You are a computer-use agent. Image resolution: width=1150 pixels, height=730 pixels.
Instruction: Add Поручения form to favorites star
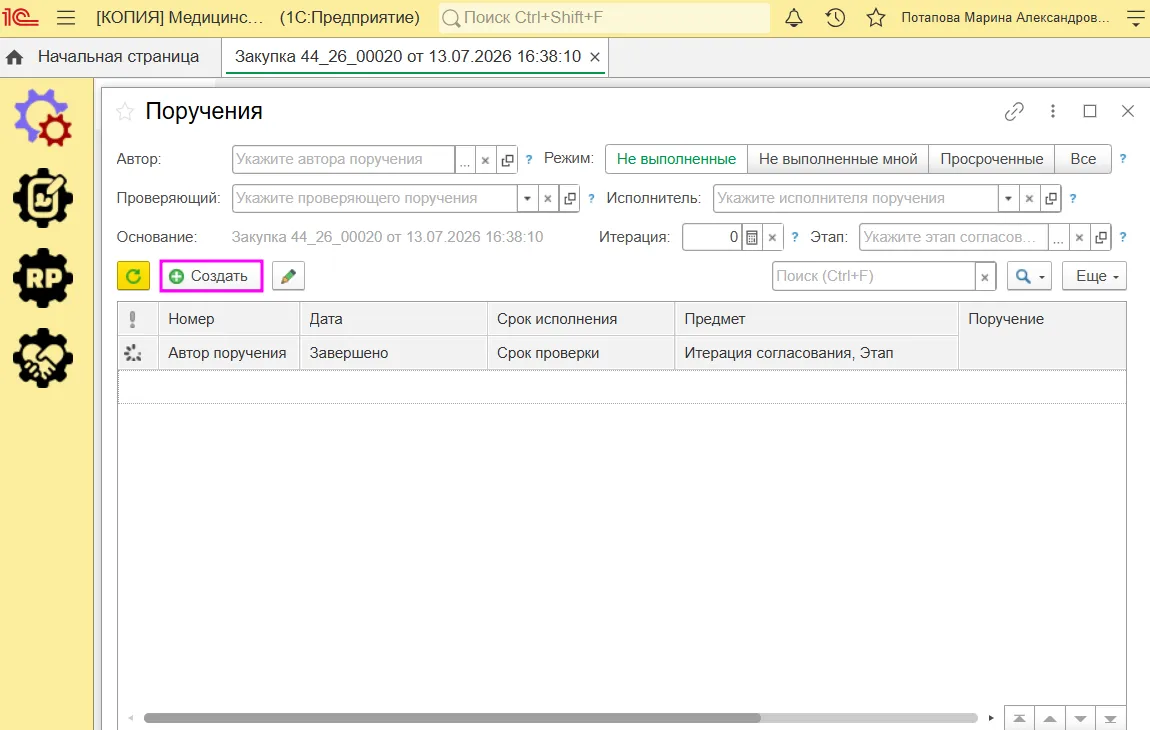(125, 112)
